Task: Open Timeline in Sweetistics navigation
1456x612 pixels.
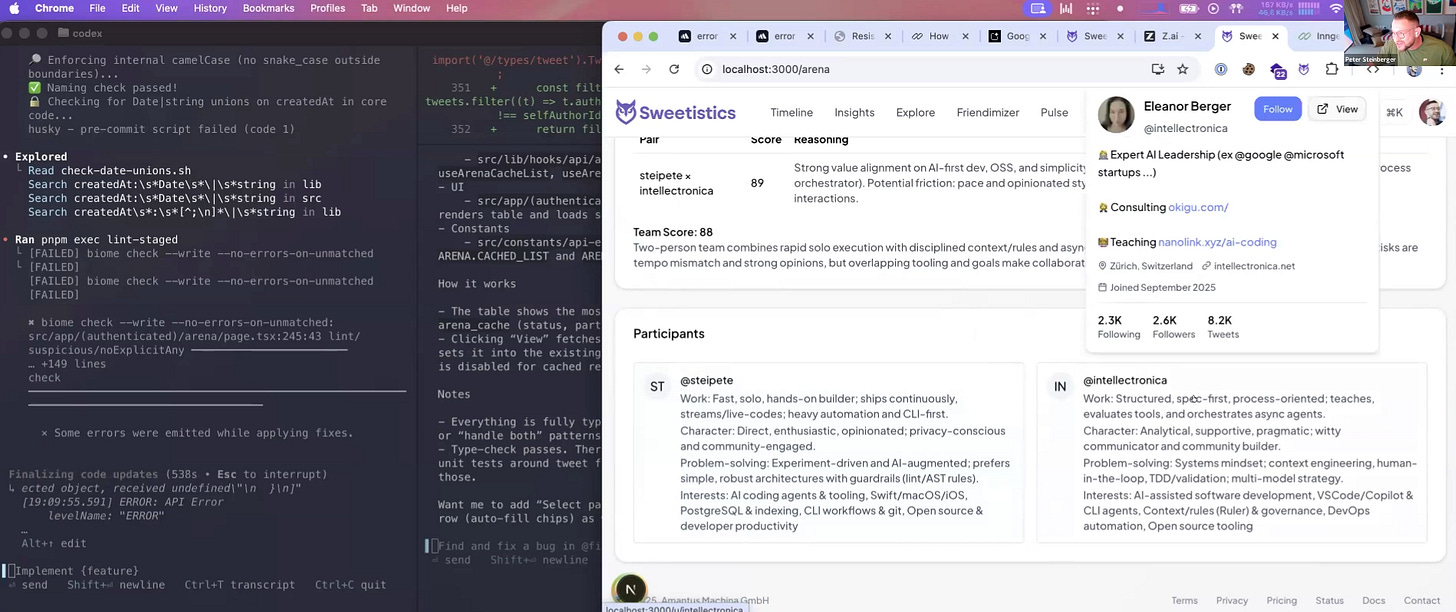Action: 791,112
